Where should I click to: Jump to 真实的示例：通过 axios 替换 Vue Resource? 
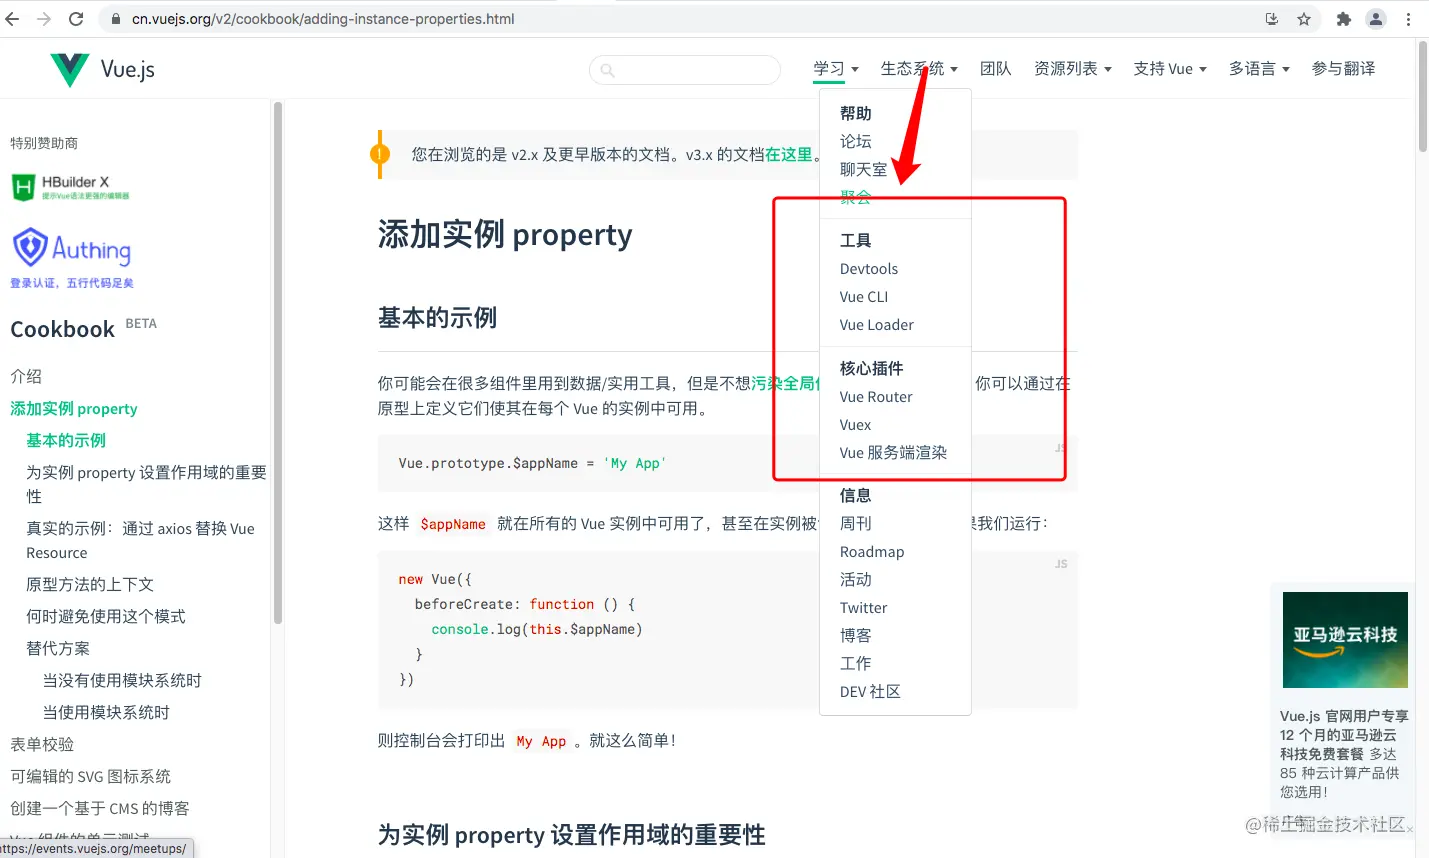(140, 541)
